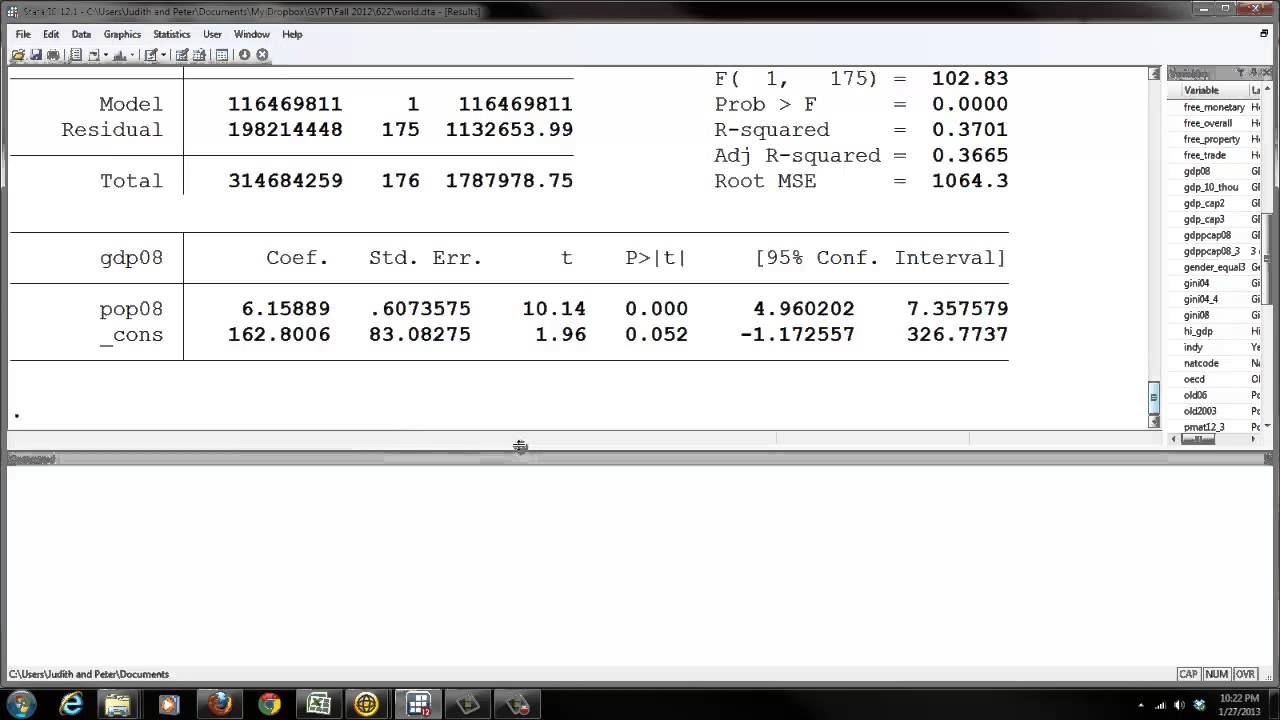
Task: Open Internet Explorer from the taskbar
Action: (71, 704)
